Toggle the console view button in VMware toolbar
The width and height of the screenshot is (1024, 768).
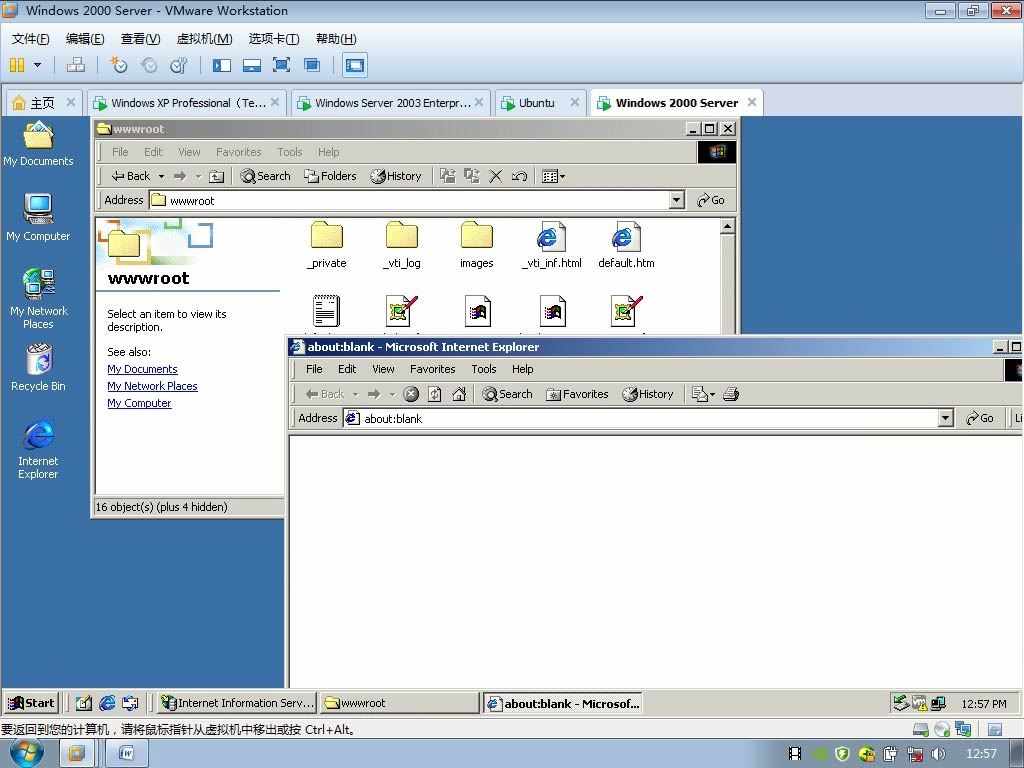coord(355,65)
